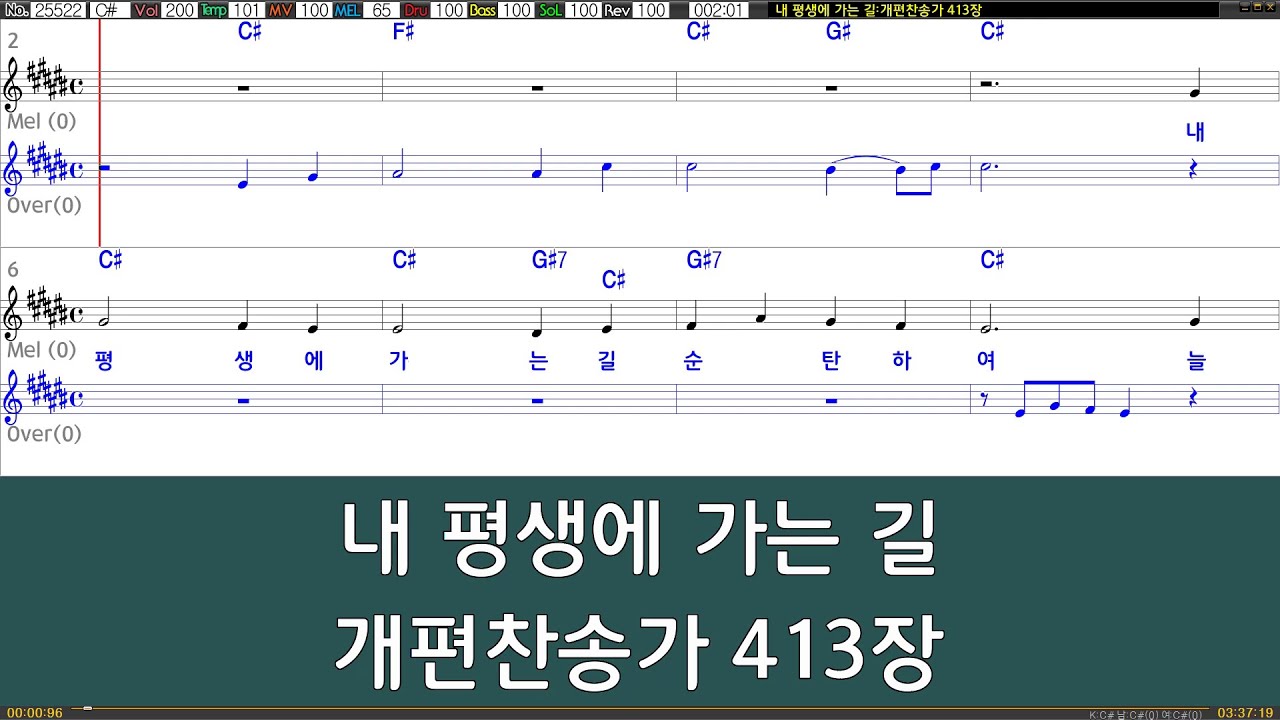Click the lyric syllable 는
Image resolution: width=1280 pixels, height=720 pixels.
538,361
